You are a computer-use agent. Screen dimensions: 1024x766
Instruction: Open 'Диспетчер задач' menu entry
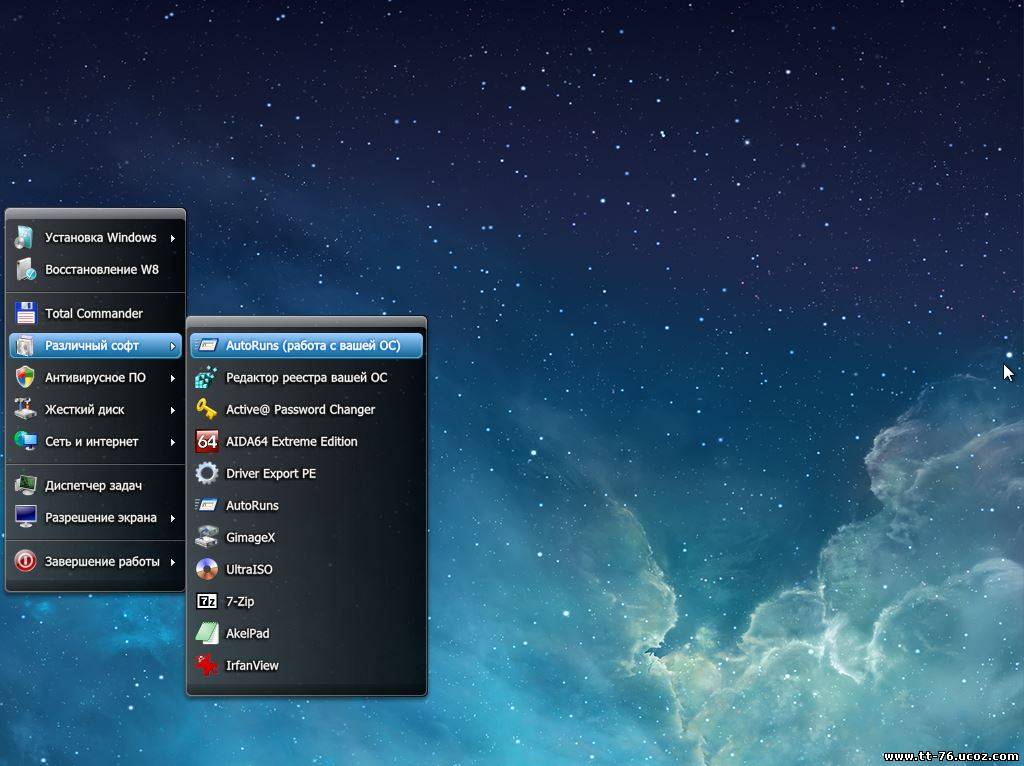(95, 485)
